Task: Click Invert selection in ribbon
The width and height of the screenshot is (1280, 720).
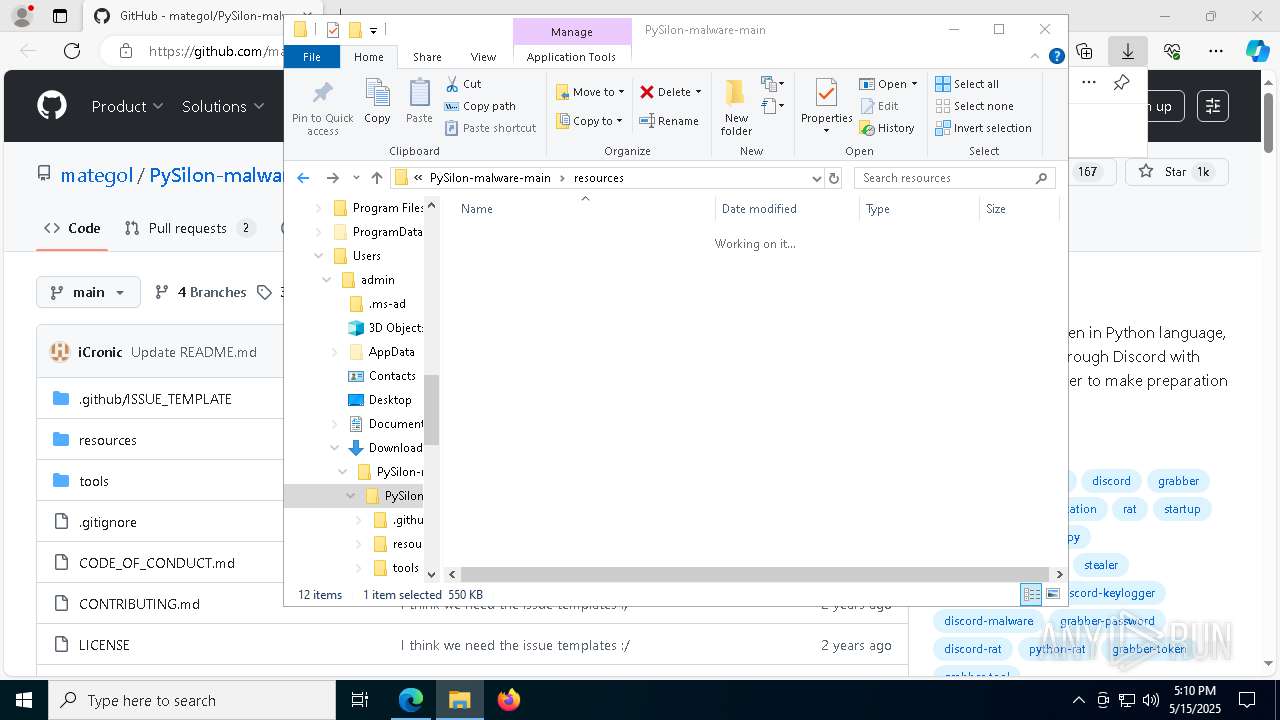Action: (x=983, y=128)
